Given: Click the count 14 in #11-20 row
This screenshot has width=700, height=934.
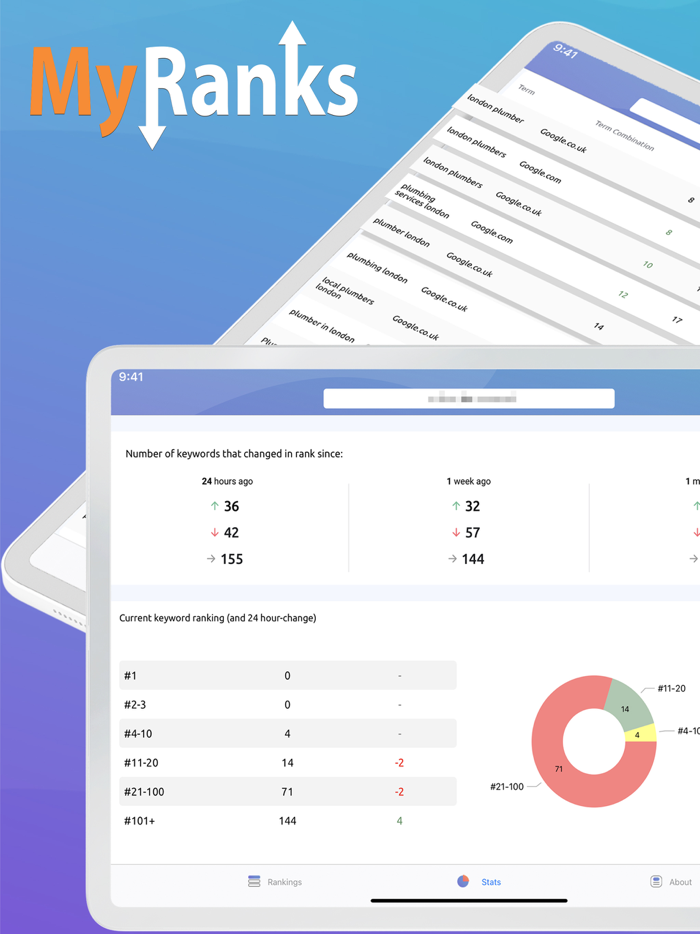Looking at the screenshot, I should (x=287, y=763).
